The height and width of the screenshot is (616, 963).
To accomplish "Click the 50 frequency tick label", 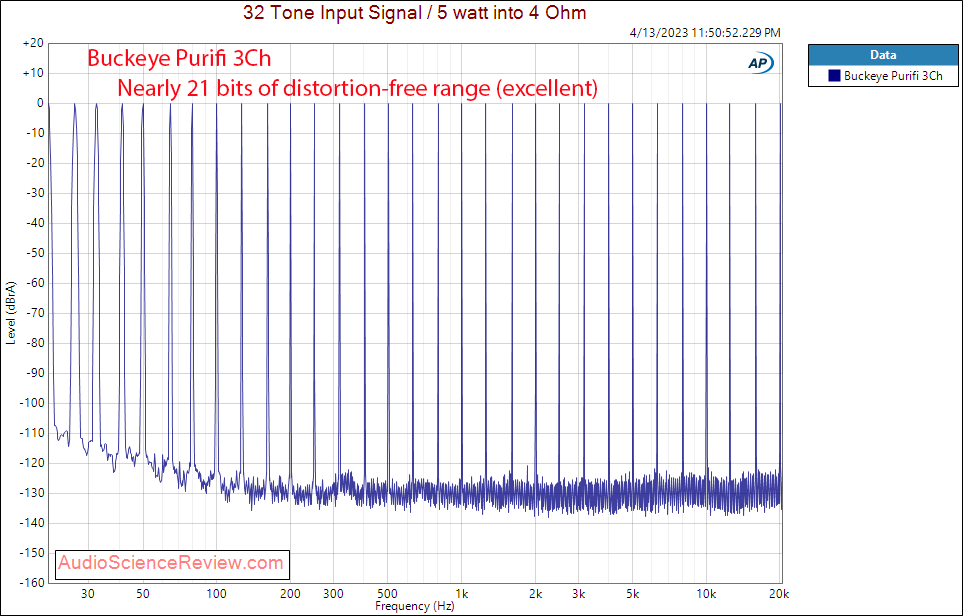I will pos(142,594).
